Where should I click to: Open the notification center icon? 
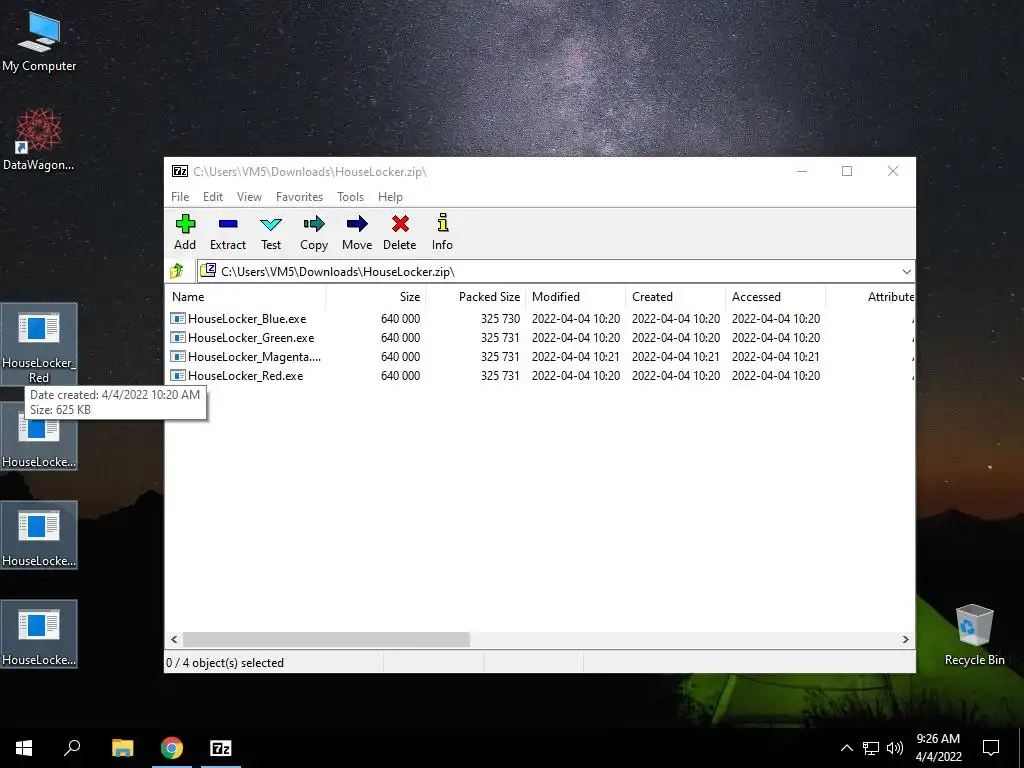pyautogui.click(x=991, y=748)
